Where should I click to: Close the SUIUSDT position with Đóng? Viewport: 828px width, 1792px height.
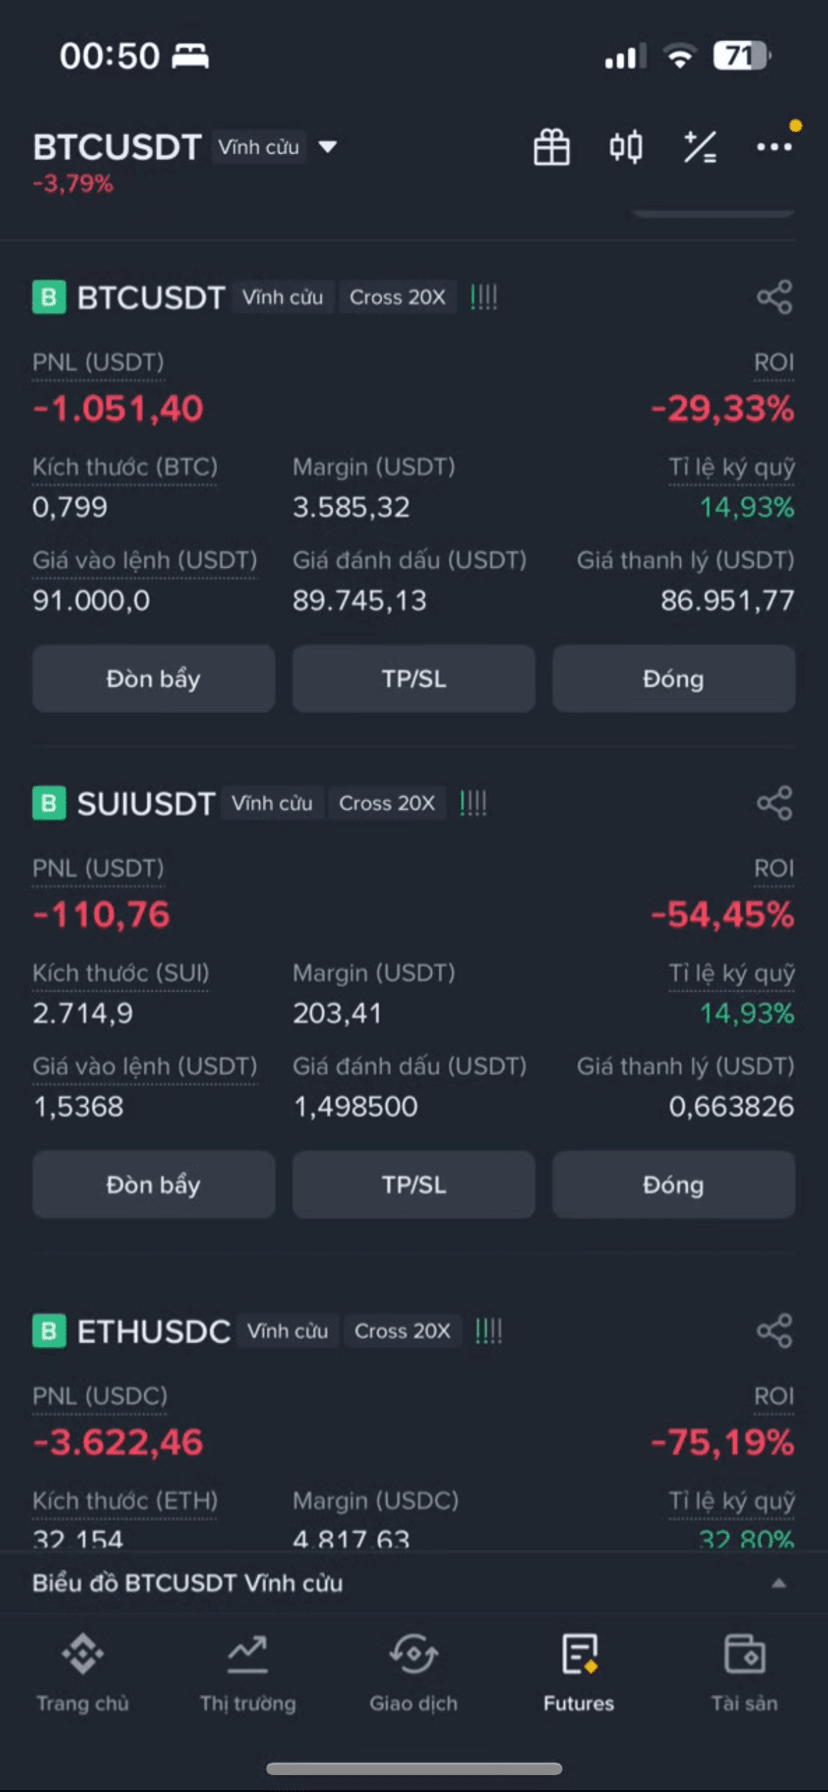674,1185
